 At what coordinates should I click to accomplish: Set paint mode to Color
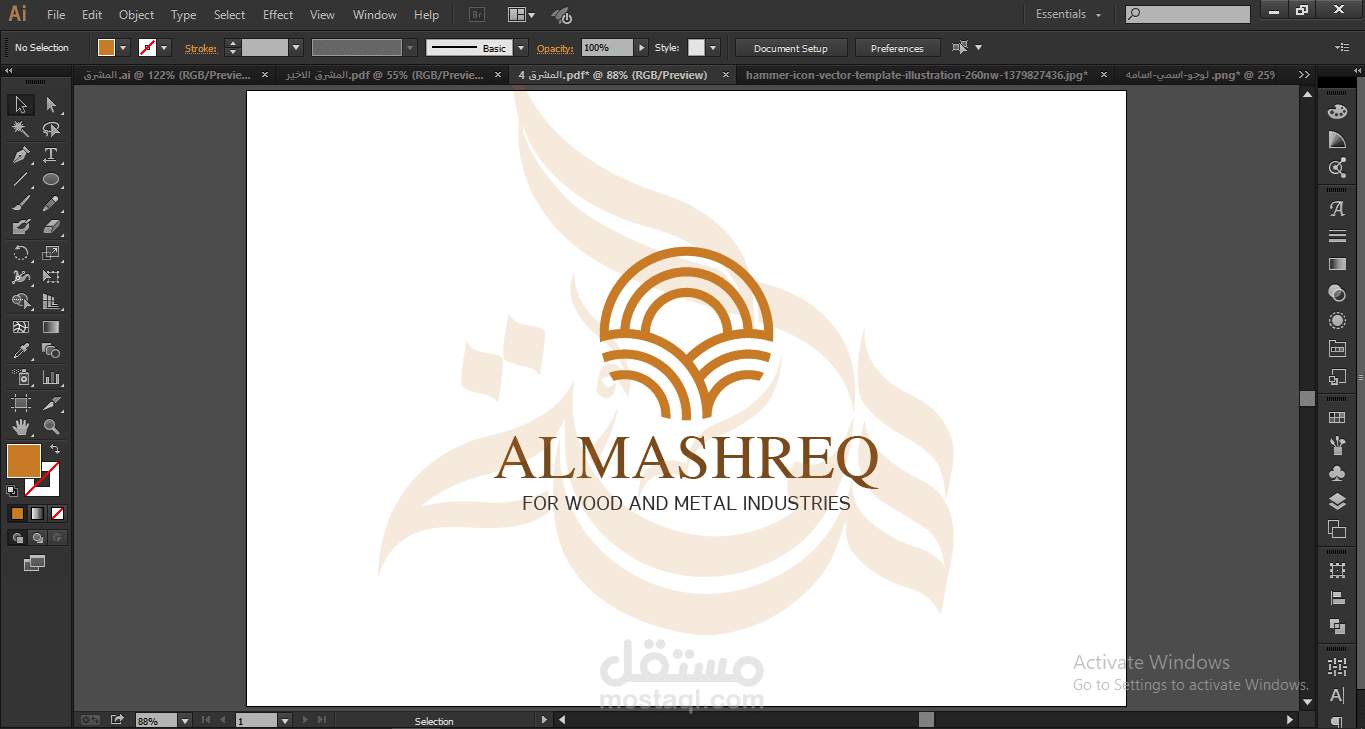17,513
